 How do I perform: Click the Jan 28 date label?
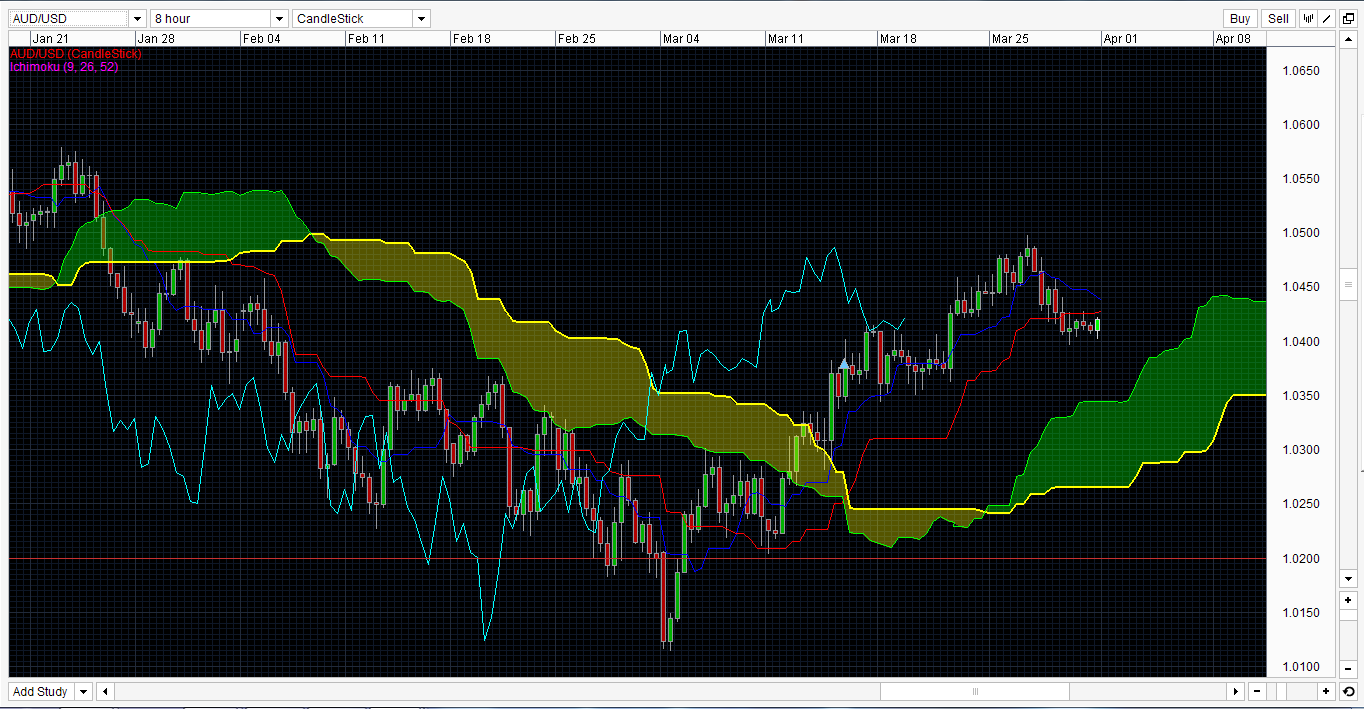pos(155,38)
